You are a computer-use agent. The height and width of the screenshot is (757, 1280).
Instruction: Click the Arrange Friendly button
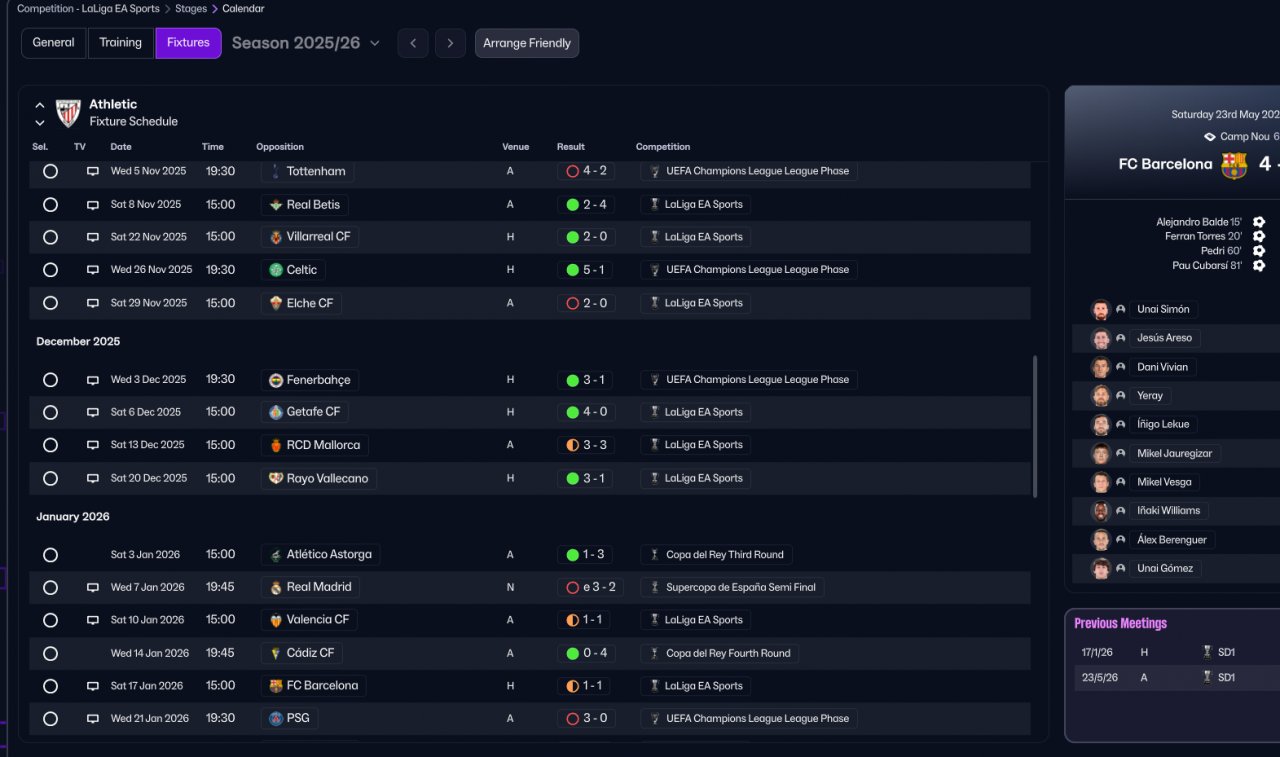coord(527,43)
